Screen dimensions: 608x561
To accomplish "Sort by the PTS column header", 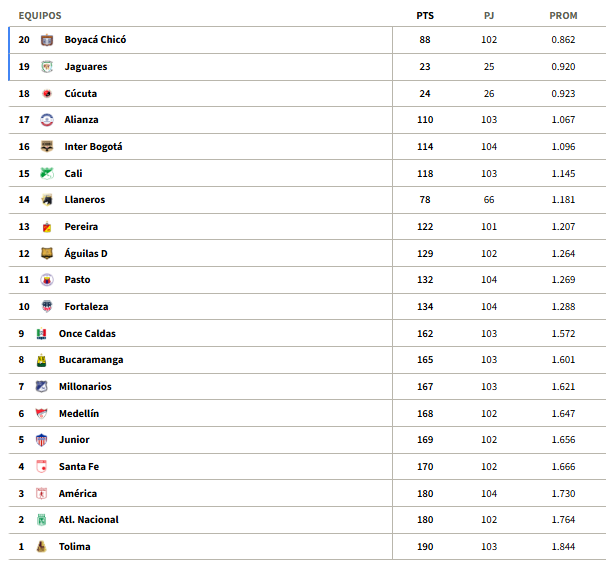I will [425, 16].
